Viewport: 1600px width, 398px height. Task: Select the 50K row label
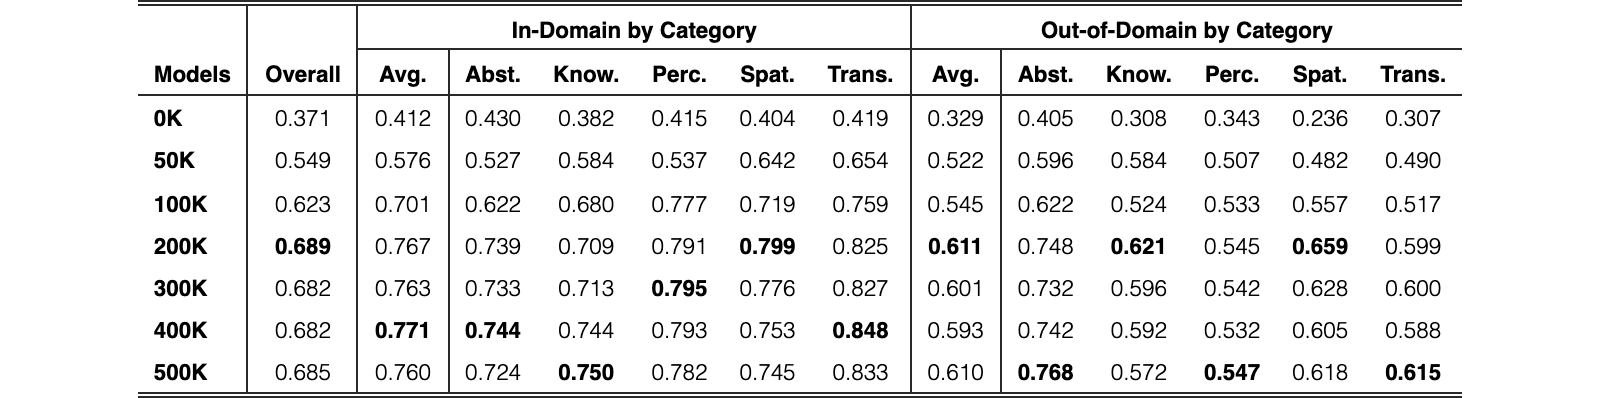click(175, 160)
